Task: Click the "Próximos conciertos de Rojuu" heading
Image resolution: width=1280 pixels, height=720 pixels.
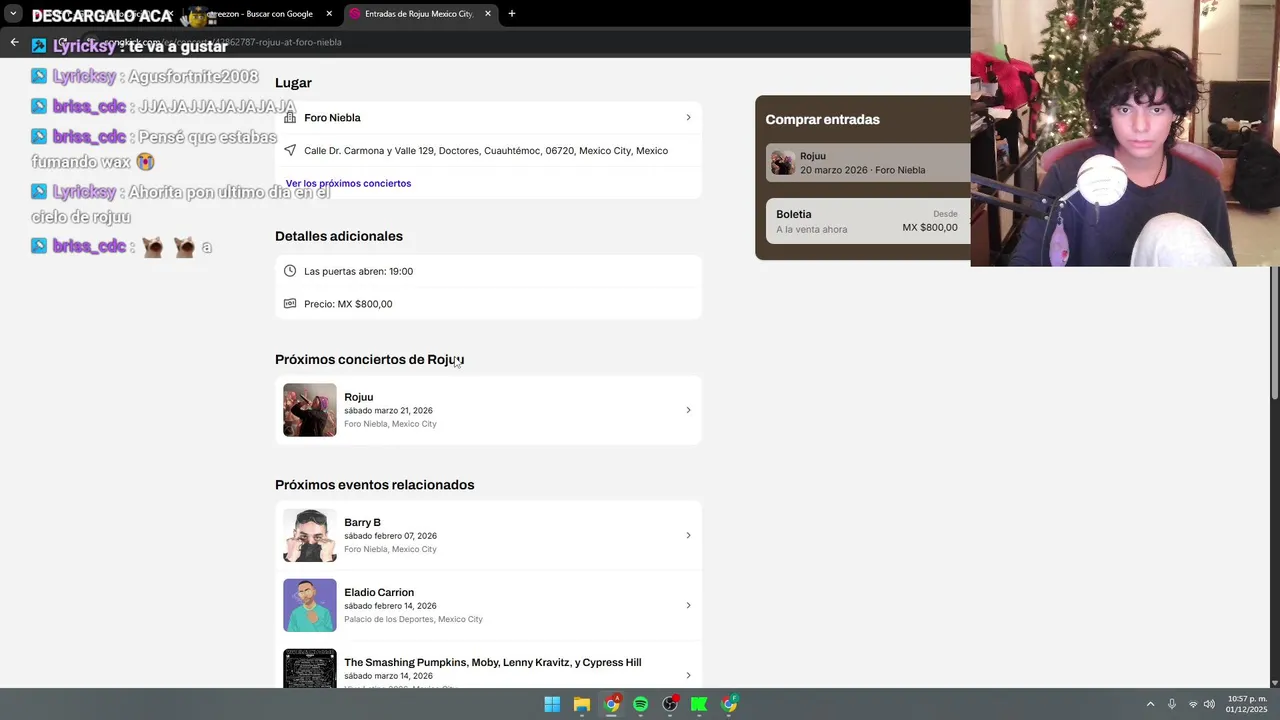Action: pos(370,359)
